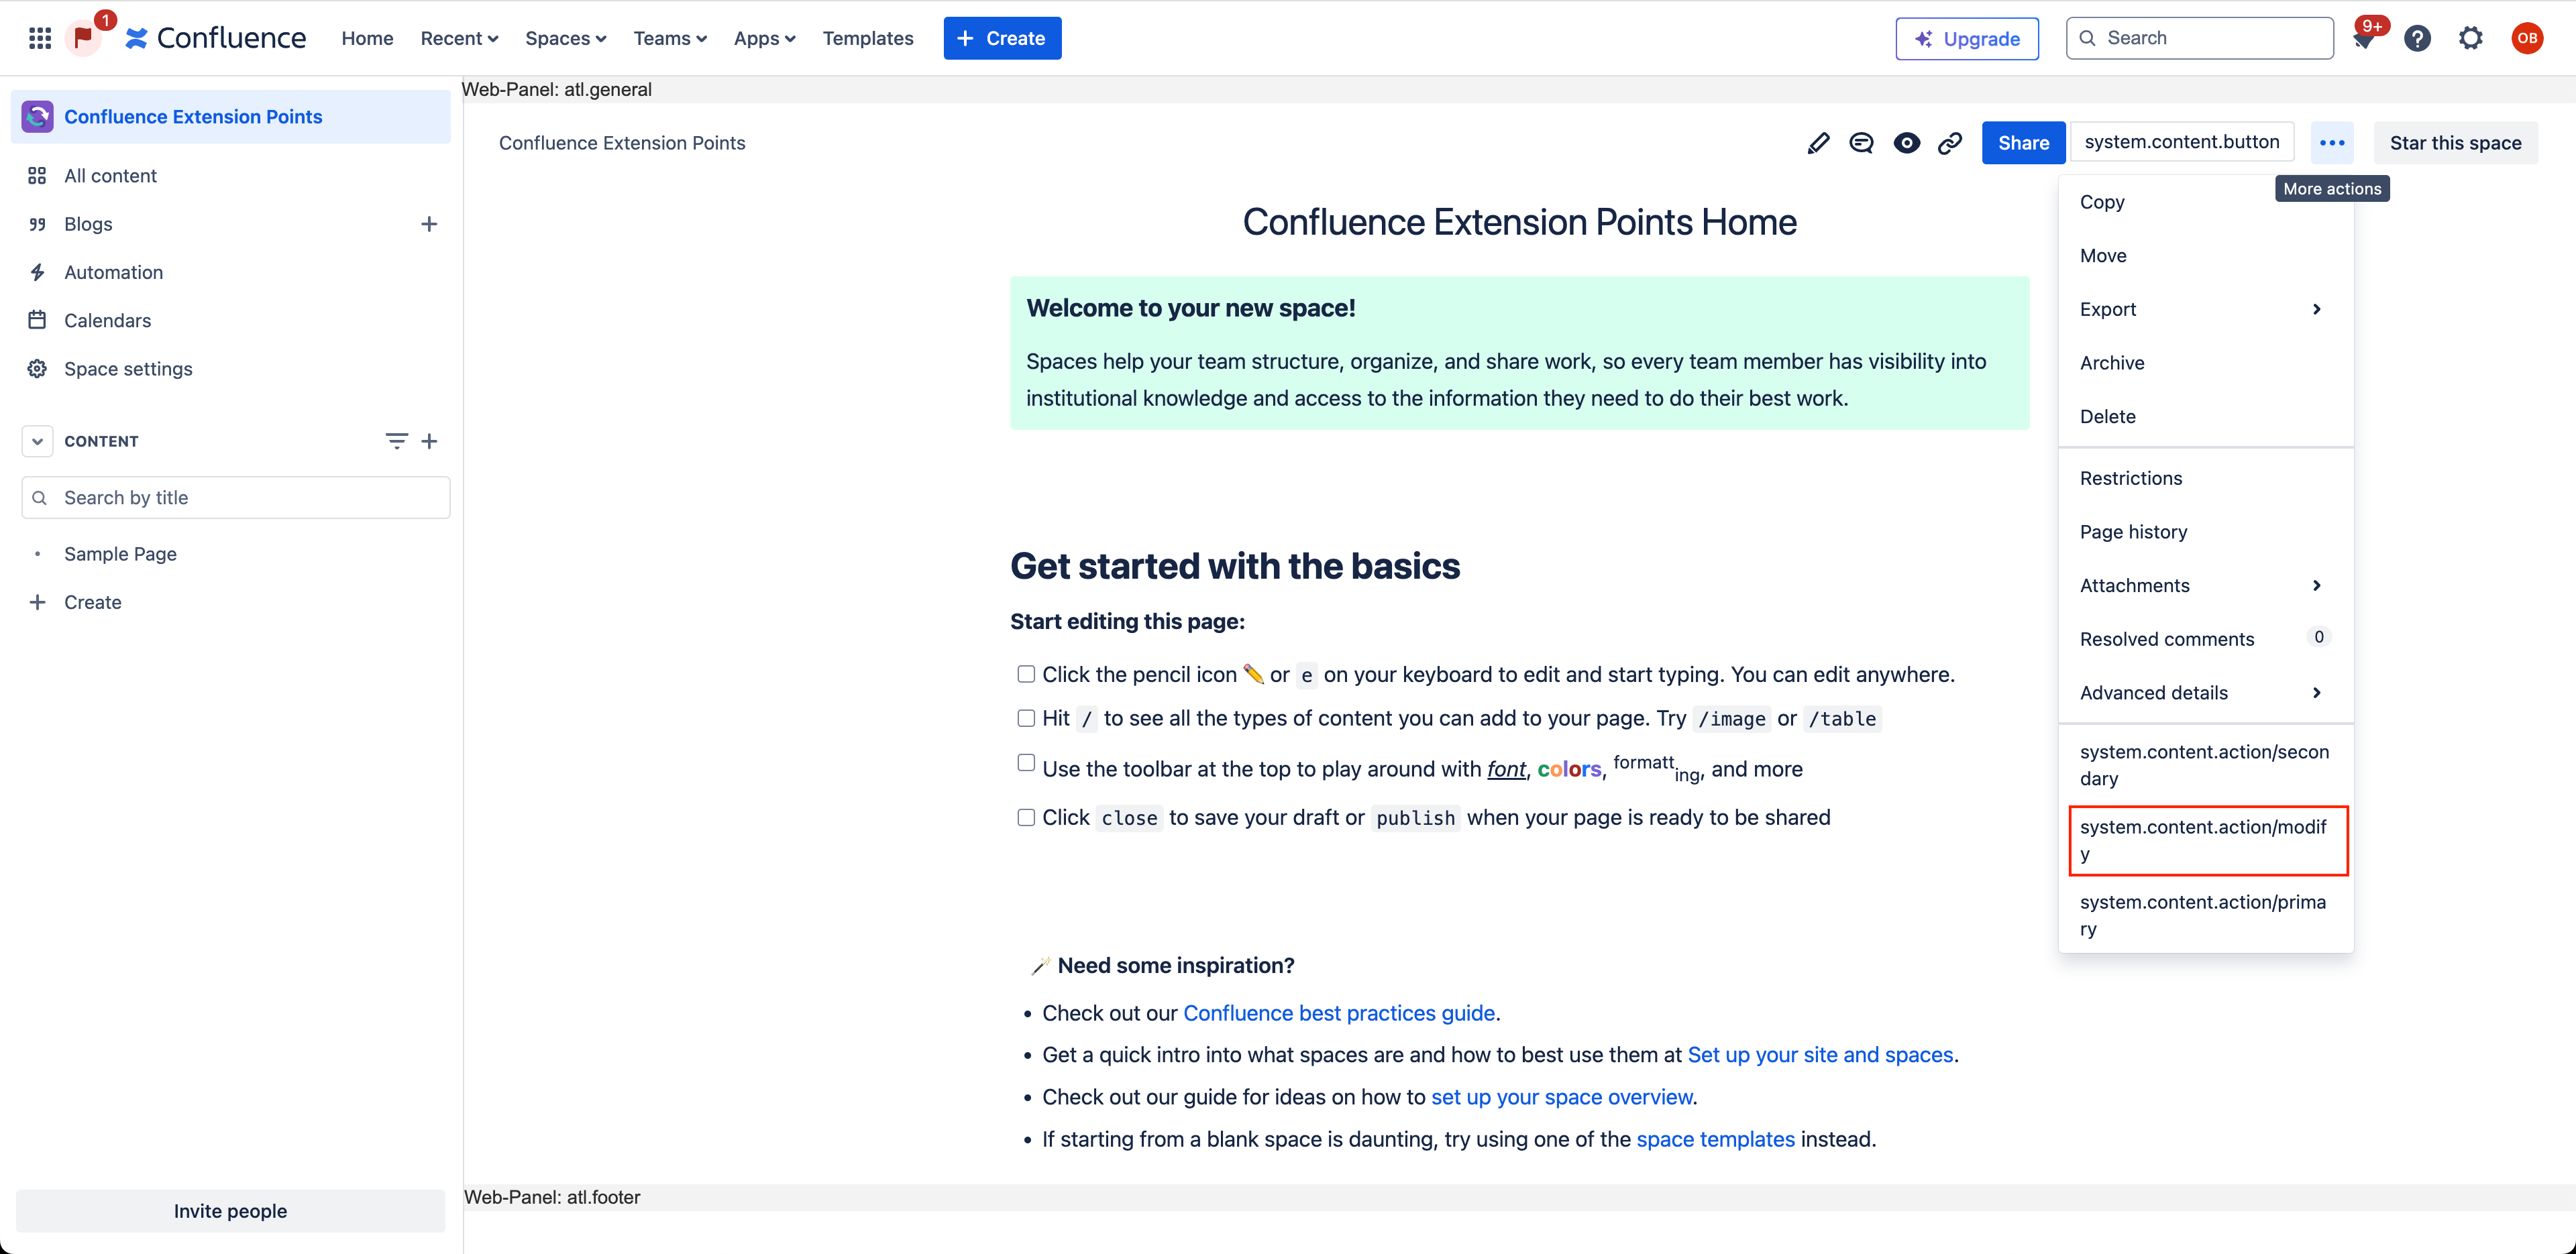
Task: Click Star this space button
Action: tap(2455, 143)
